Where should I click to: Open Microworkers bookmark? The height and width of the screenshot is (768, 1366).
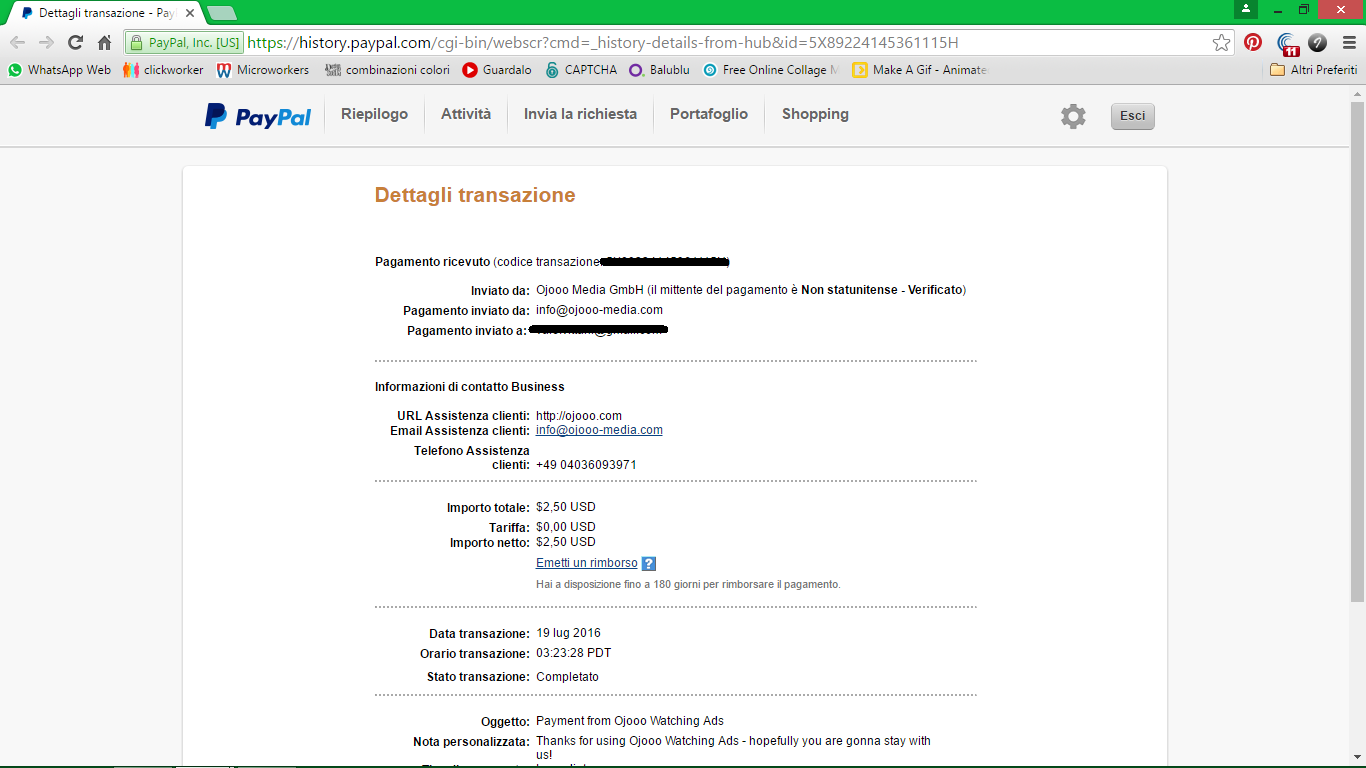(x=263, y=70)
